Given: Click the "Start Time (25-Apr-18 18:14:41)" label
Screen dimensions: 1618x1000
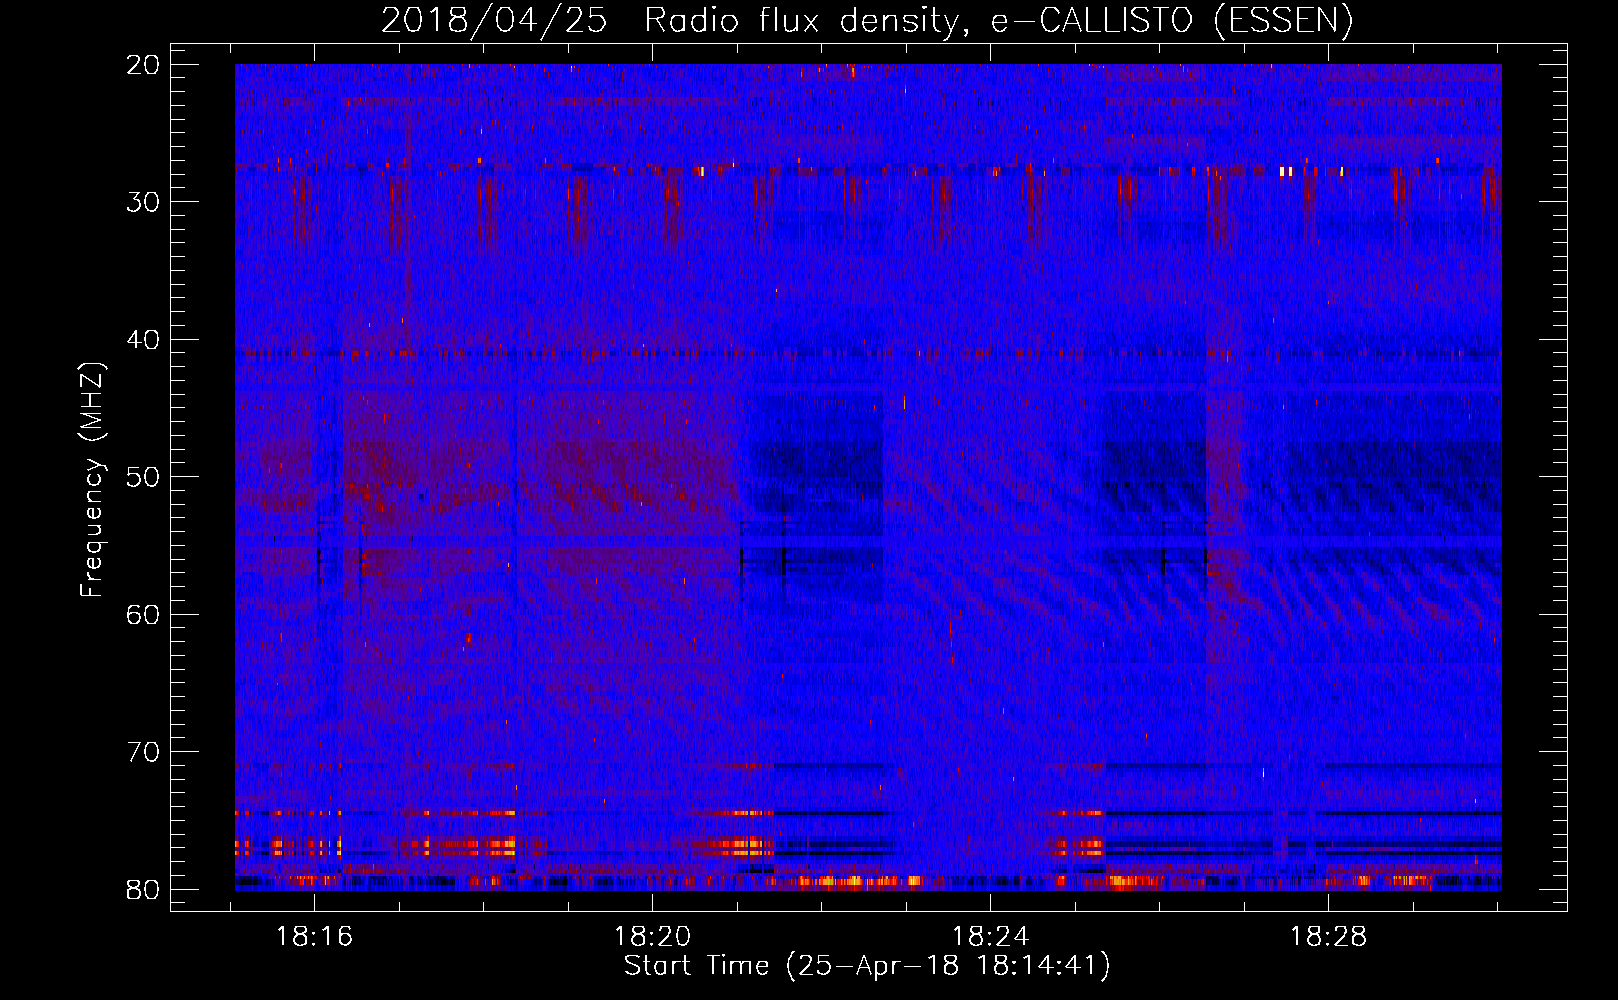Looking at the screenshot, I should [867, 966].
